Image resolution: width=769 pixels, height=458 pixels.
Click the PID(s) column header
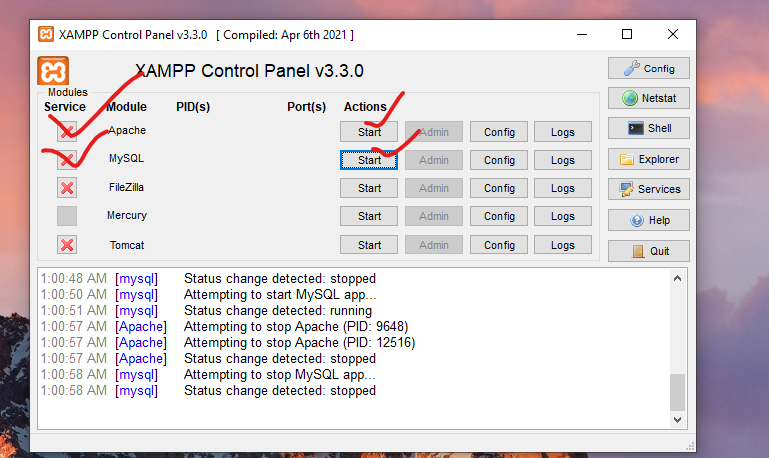(x=193, y=107)
